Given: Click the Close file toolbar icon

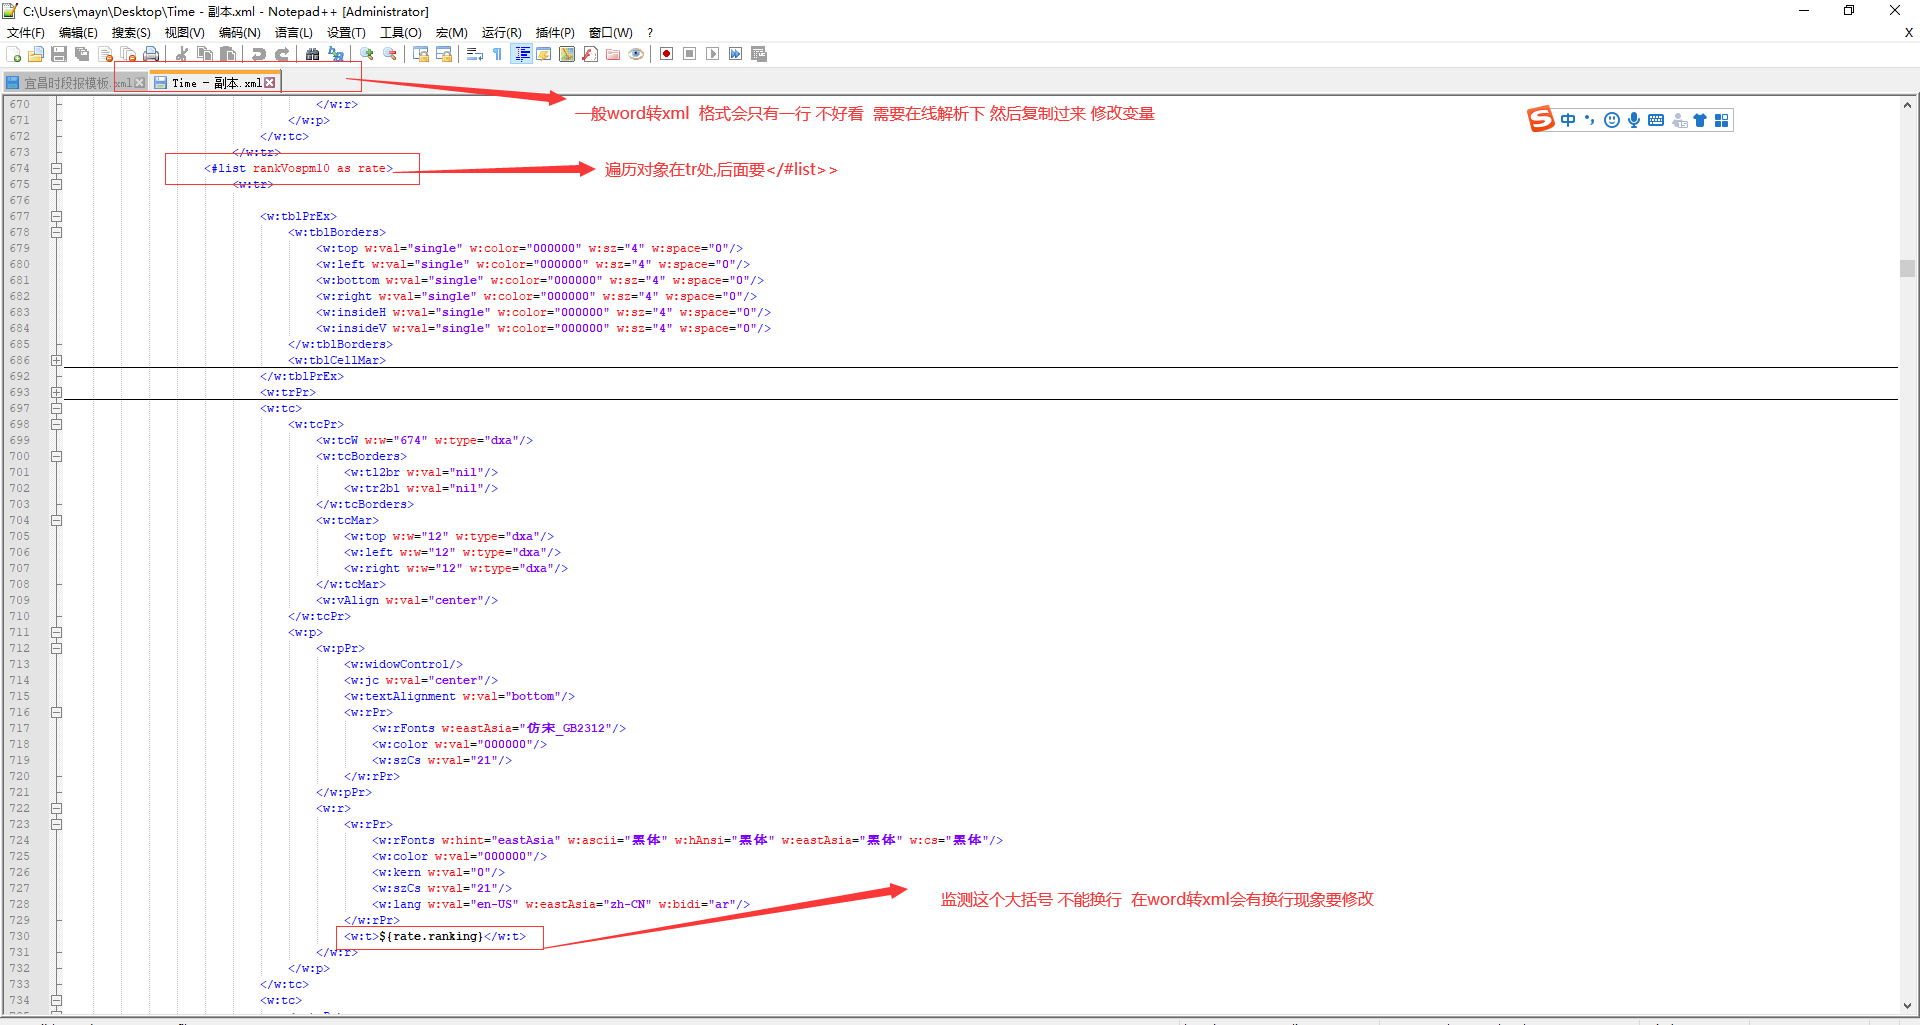Looking at the screenshot, I should [105, 54].
